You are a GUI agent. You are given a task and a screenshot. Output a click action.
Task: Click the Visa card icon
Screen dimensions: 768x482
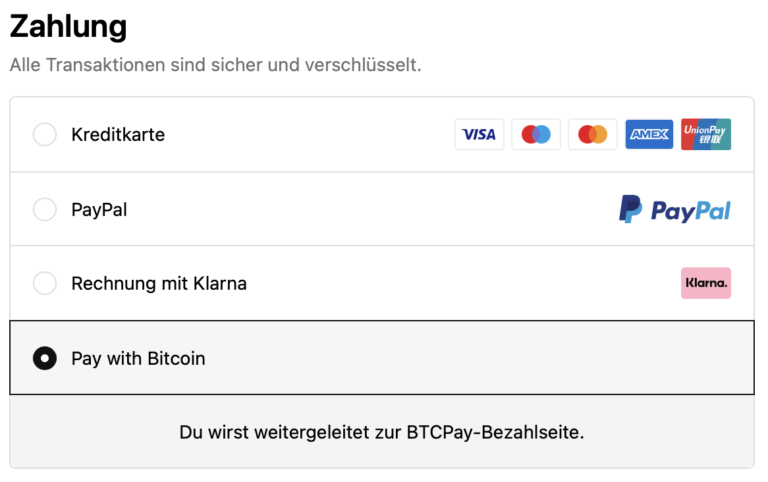[479, 134]
